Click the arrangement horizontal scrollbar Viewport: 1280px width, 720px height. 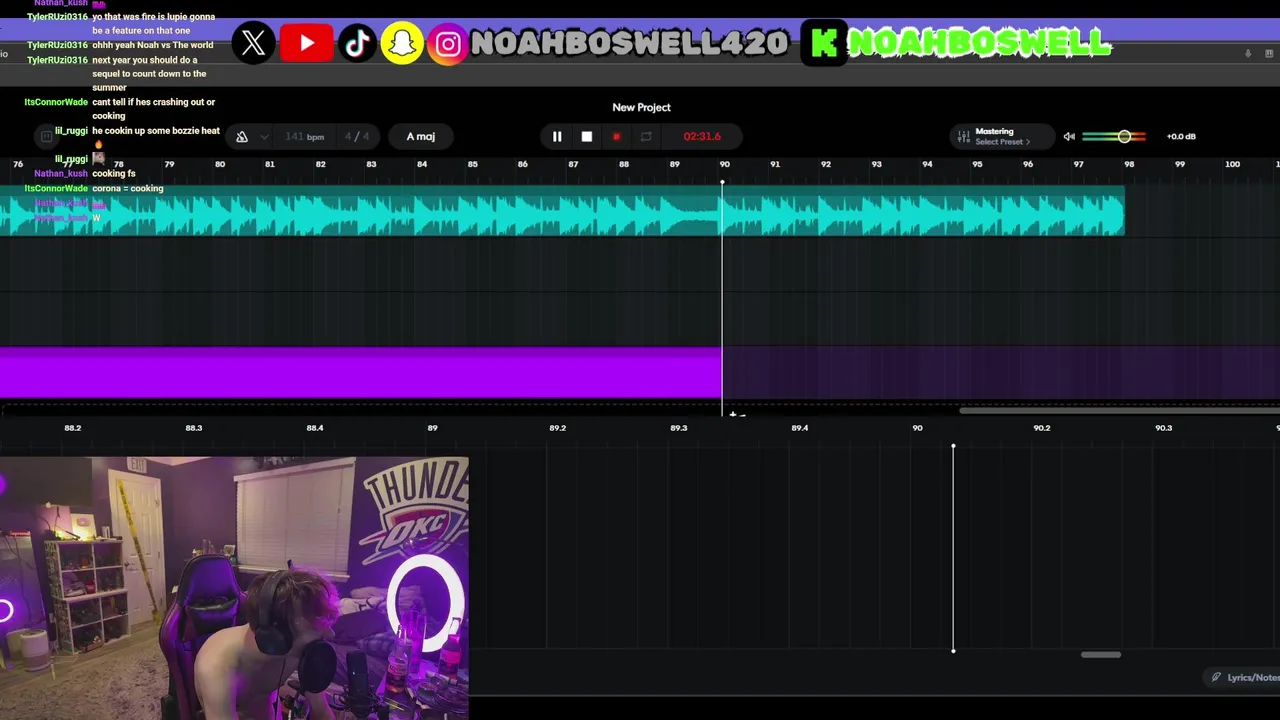(x=1119, y=410)
